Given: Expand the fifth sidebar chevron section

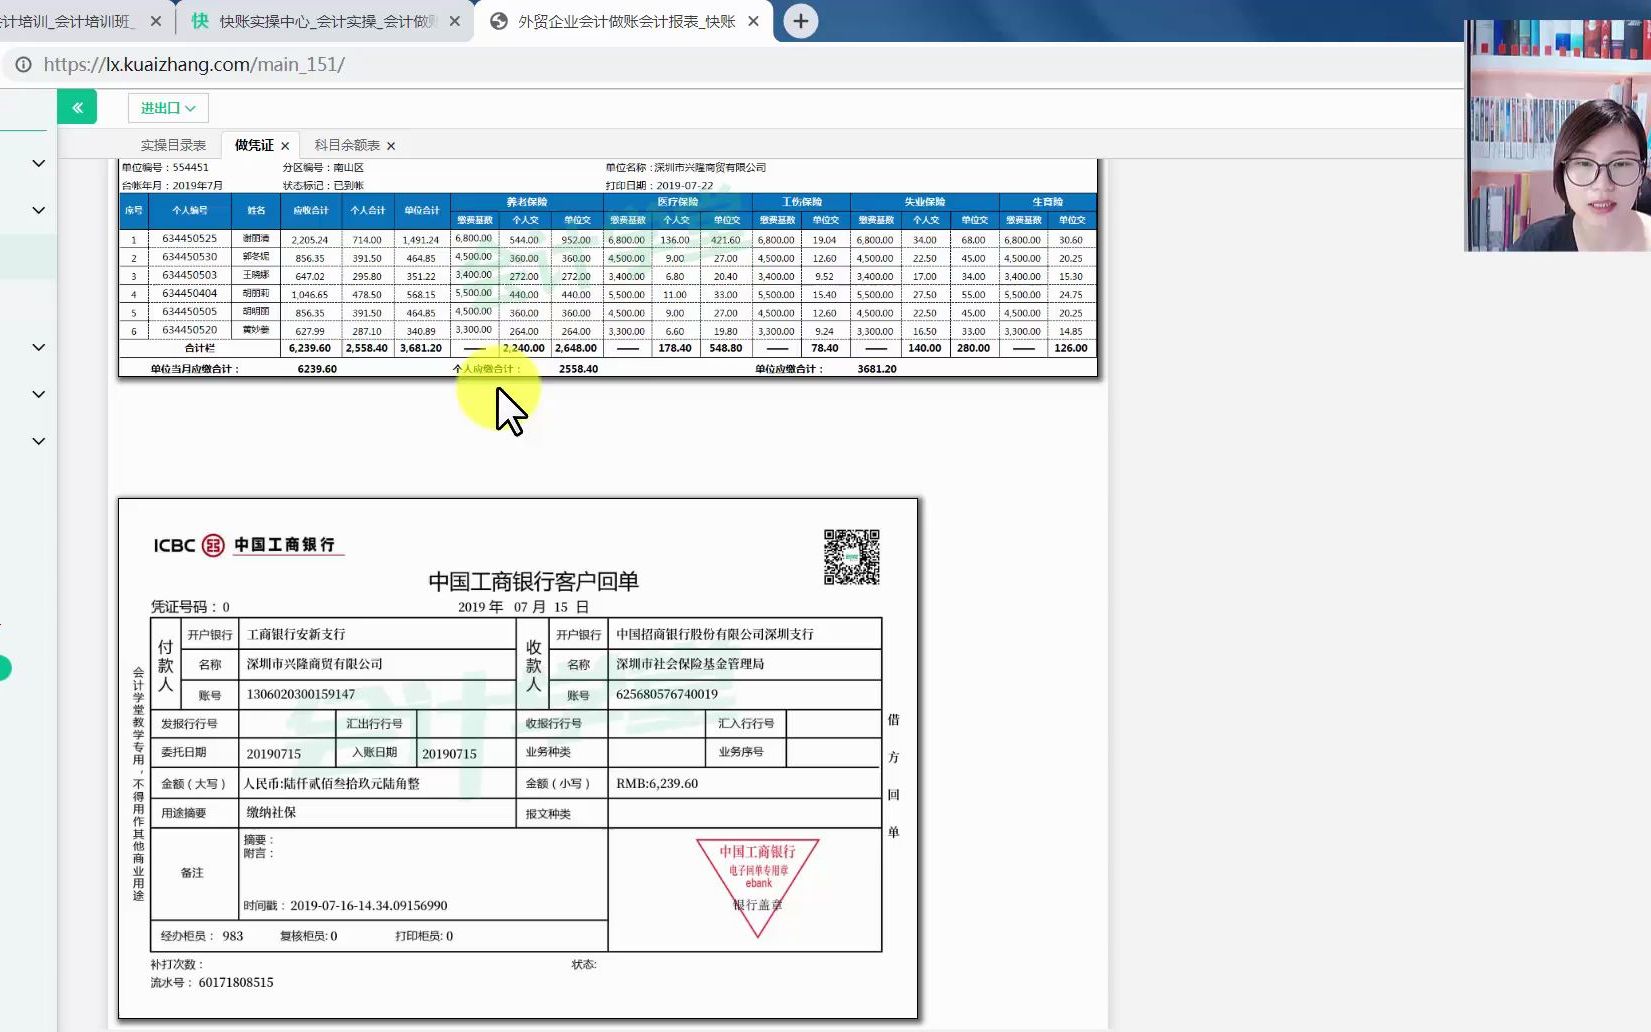Looking at the screenshot, I should pyautogui.click(x=38, y=441).
